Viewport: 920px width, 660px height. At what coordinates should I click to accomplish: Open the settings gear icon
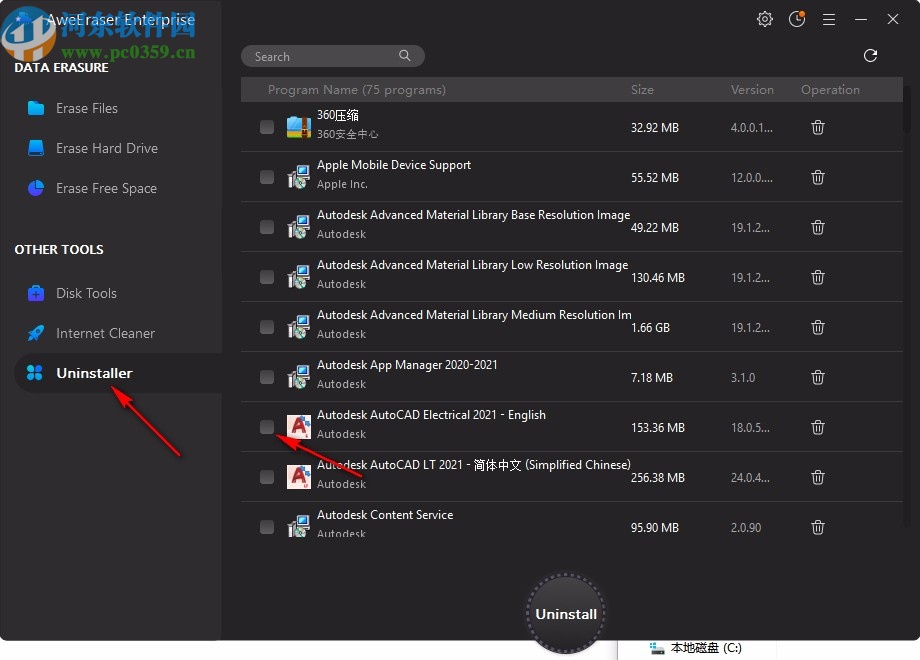[764, 19]
